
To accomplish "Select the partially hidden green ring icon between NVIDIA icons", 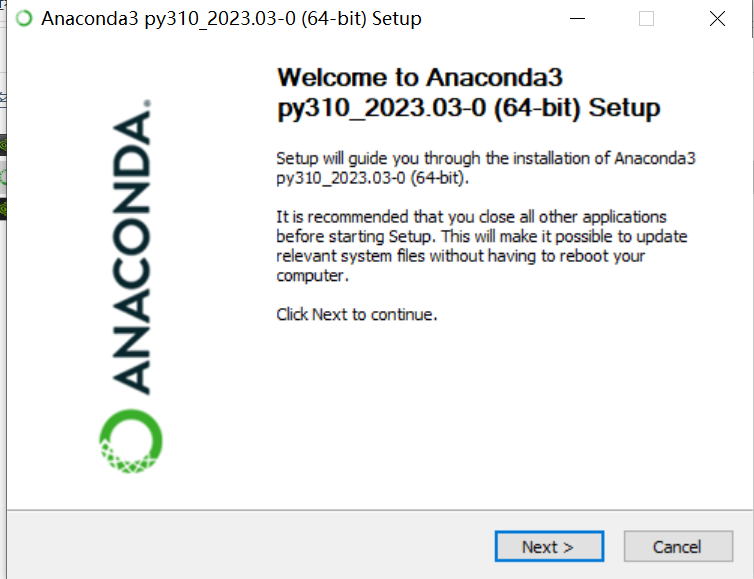I will pyautogui.click(x=3, y=177).
